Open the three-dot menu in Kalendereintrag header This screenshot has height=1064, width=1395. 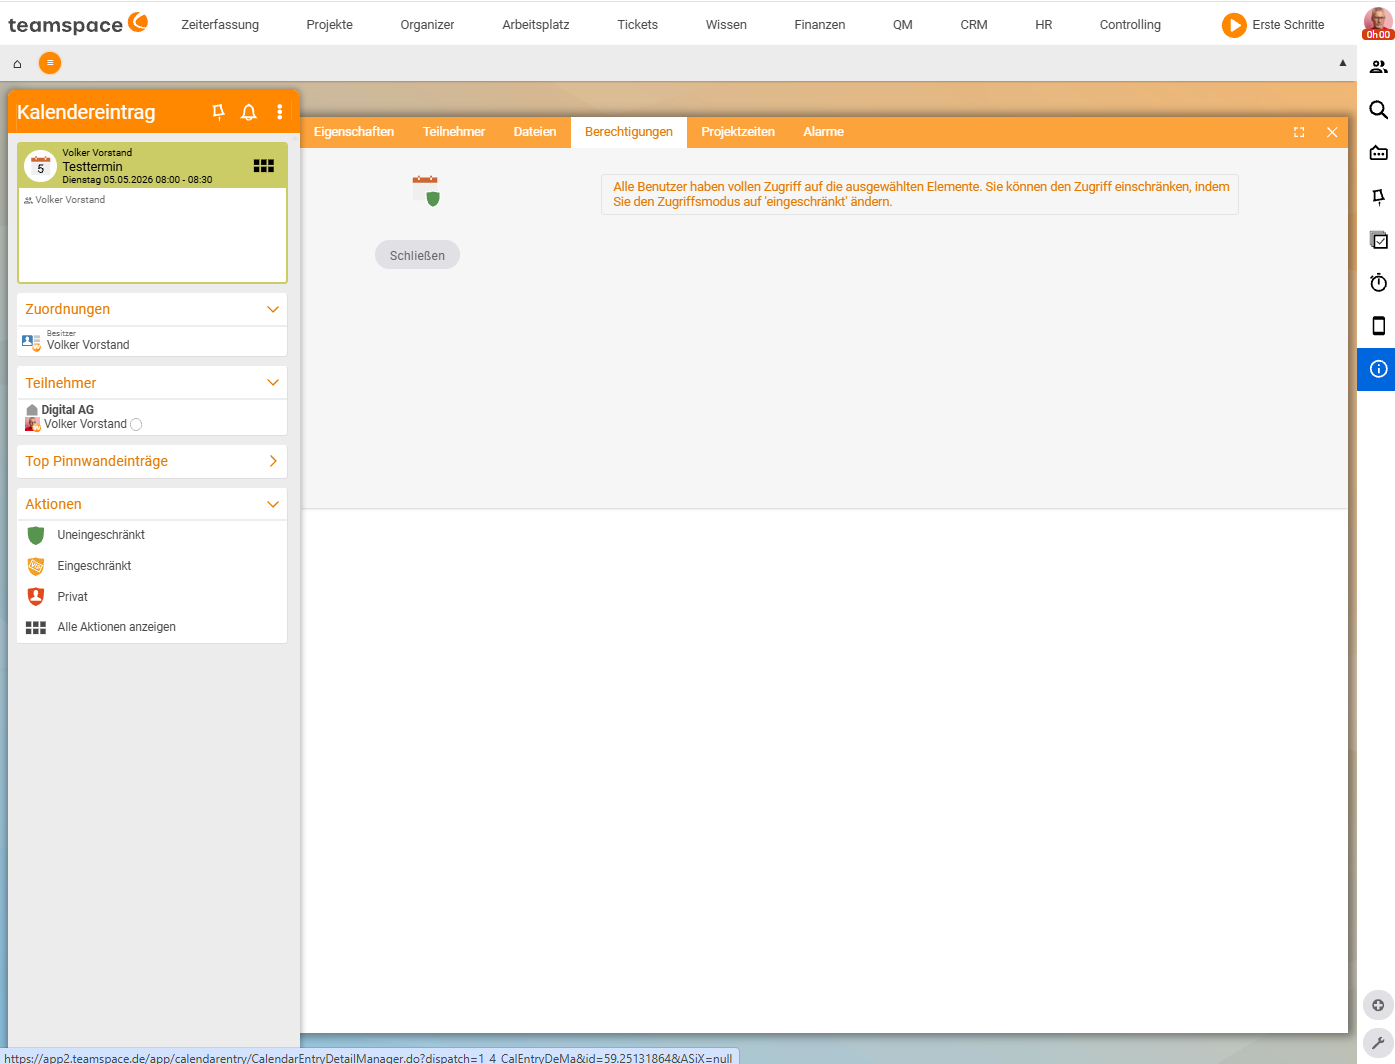click(x=280, y=112)
